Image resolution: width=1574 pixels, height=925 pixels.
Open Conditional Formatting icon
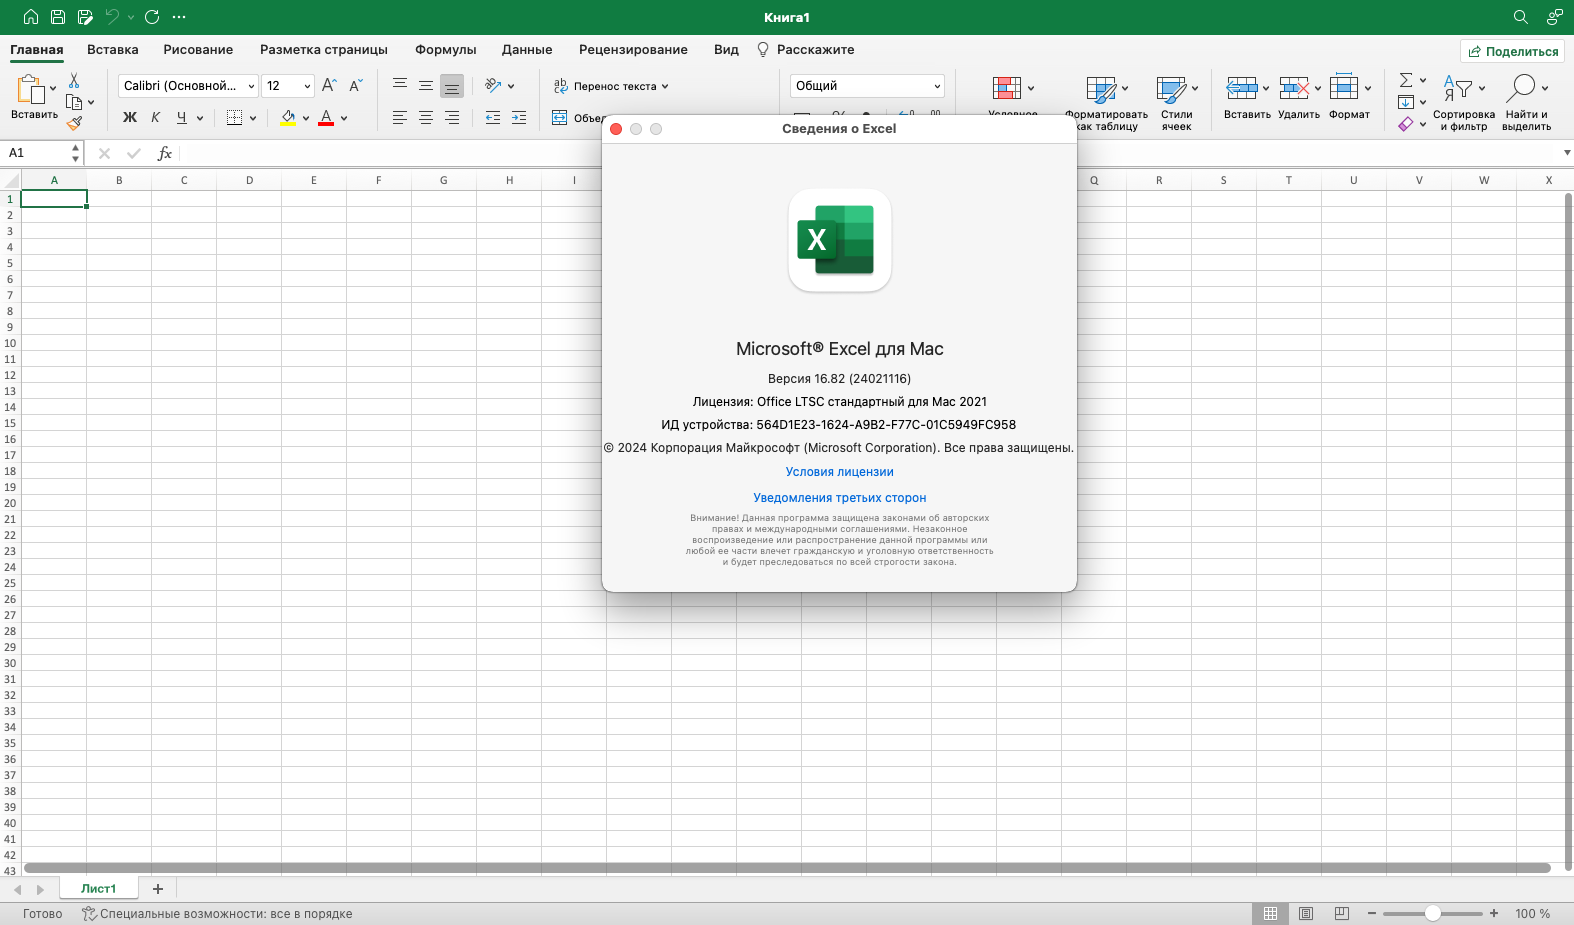pos(1007,88)
